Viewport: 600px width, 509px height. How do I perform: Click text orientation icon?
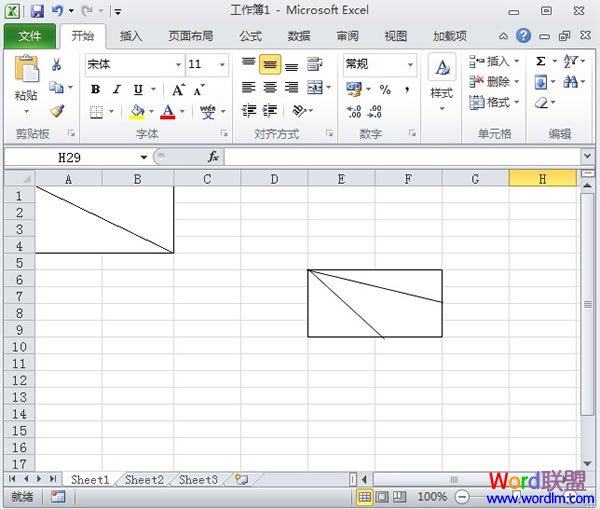pyautogui.click(x=299, y=111)
